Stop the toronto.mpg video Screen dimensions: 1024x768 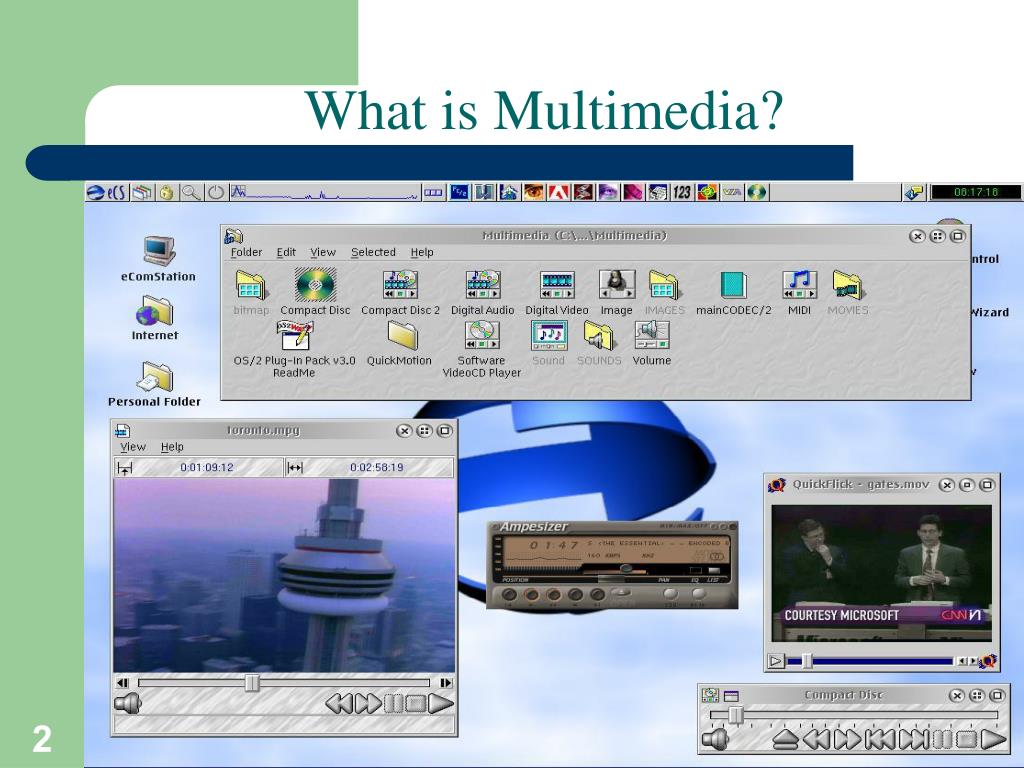(415, 703)
